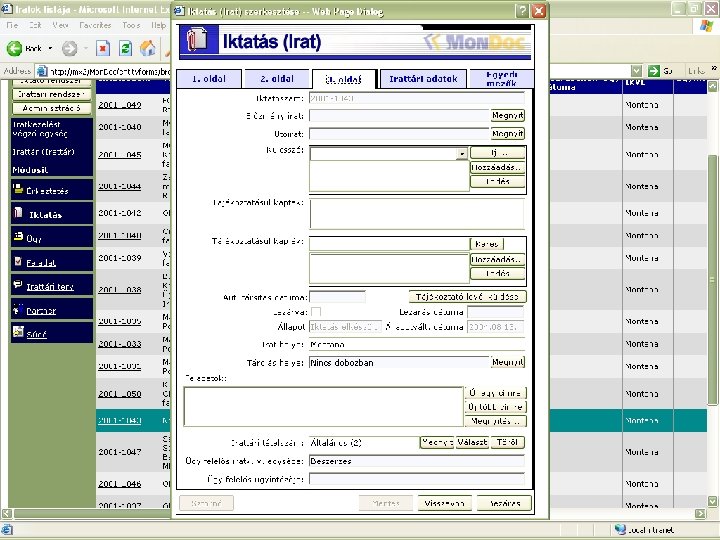Click the Irattári rendszer sidebar button
Viewport: 720px width, 540px height.
tap(51, 94)
